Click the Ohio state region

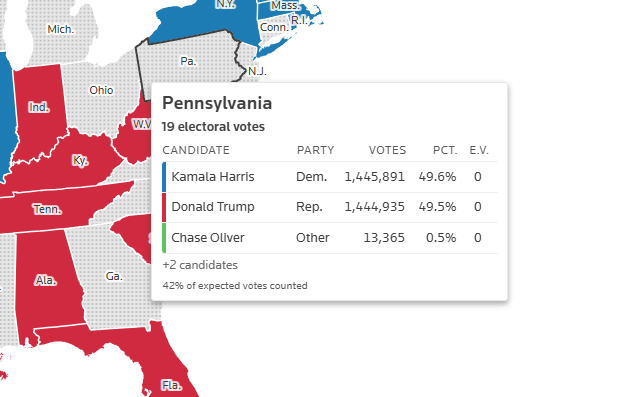[x=101, y=90]
